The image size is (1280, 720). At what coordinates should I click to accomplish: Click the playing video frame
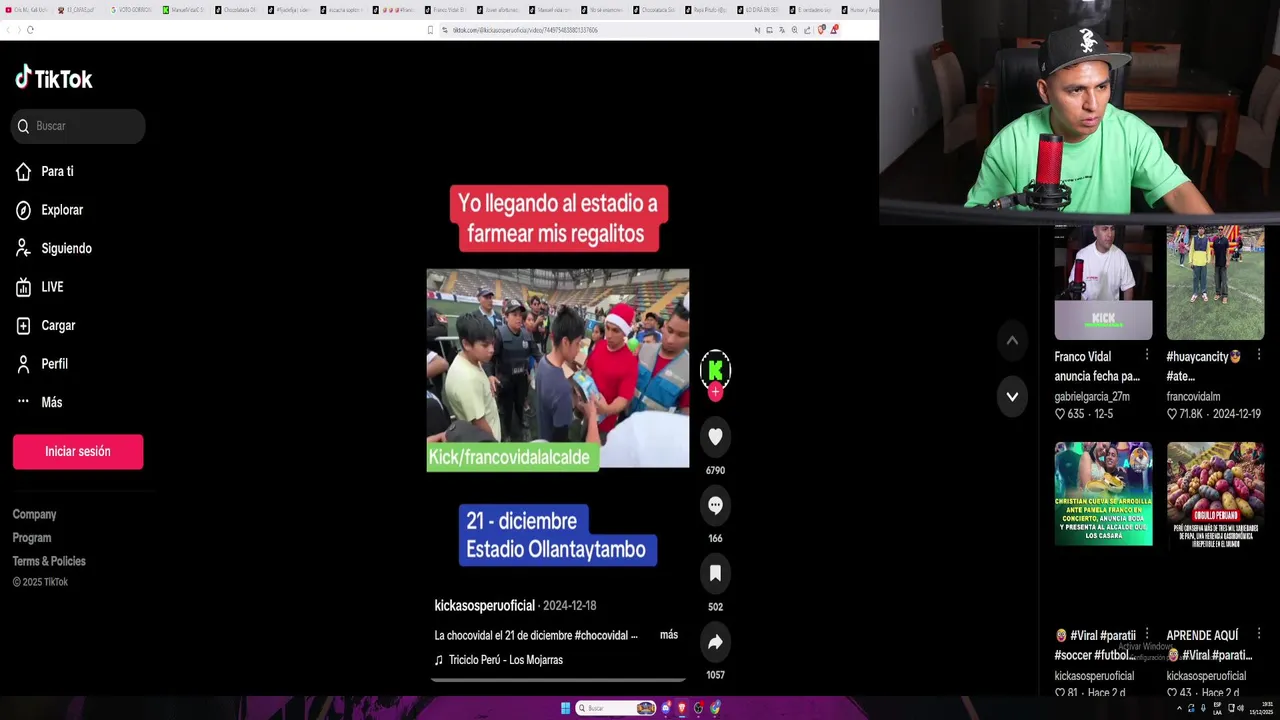(558, 368)
